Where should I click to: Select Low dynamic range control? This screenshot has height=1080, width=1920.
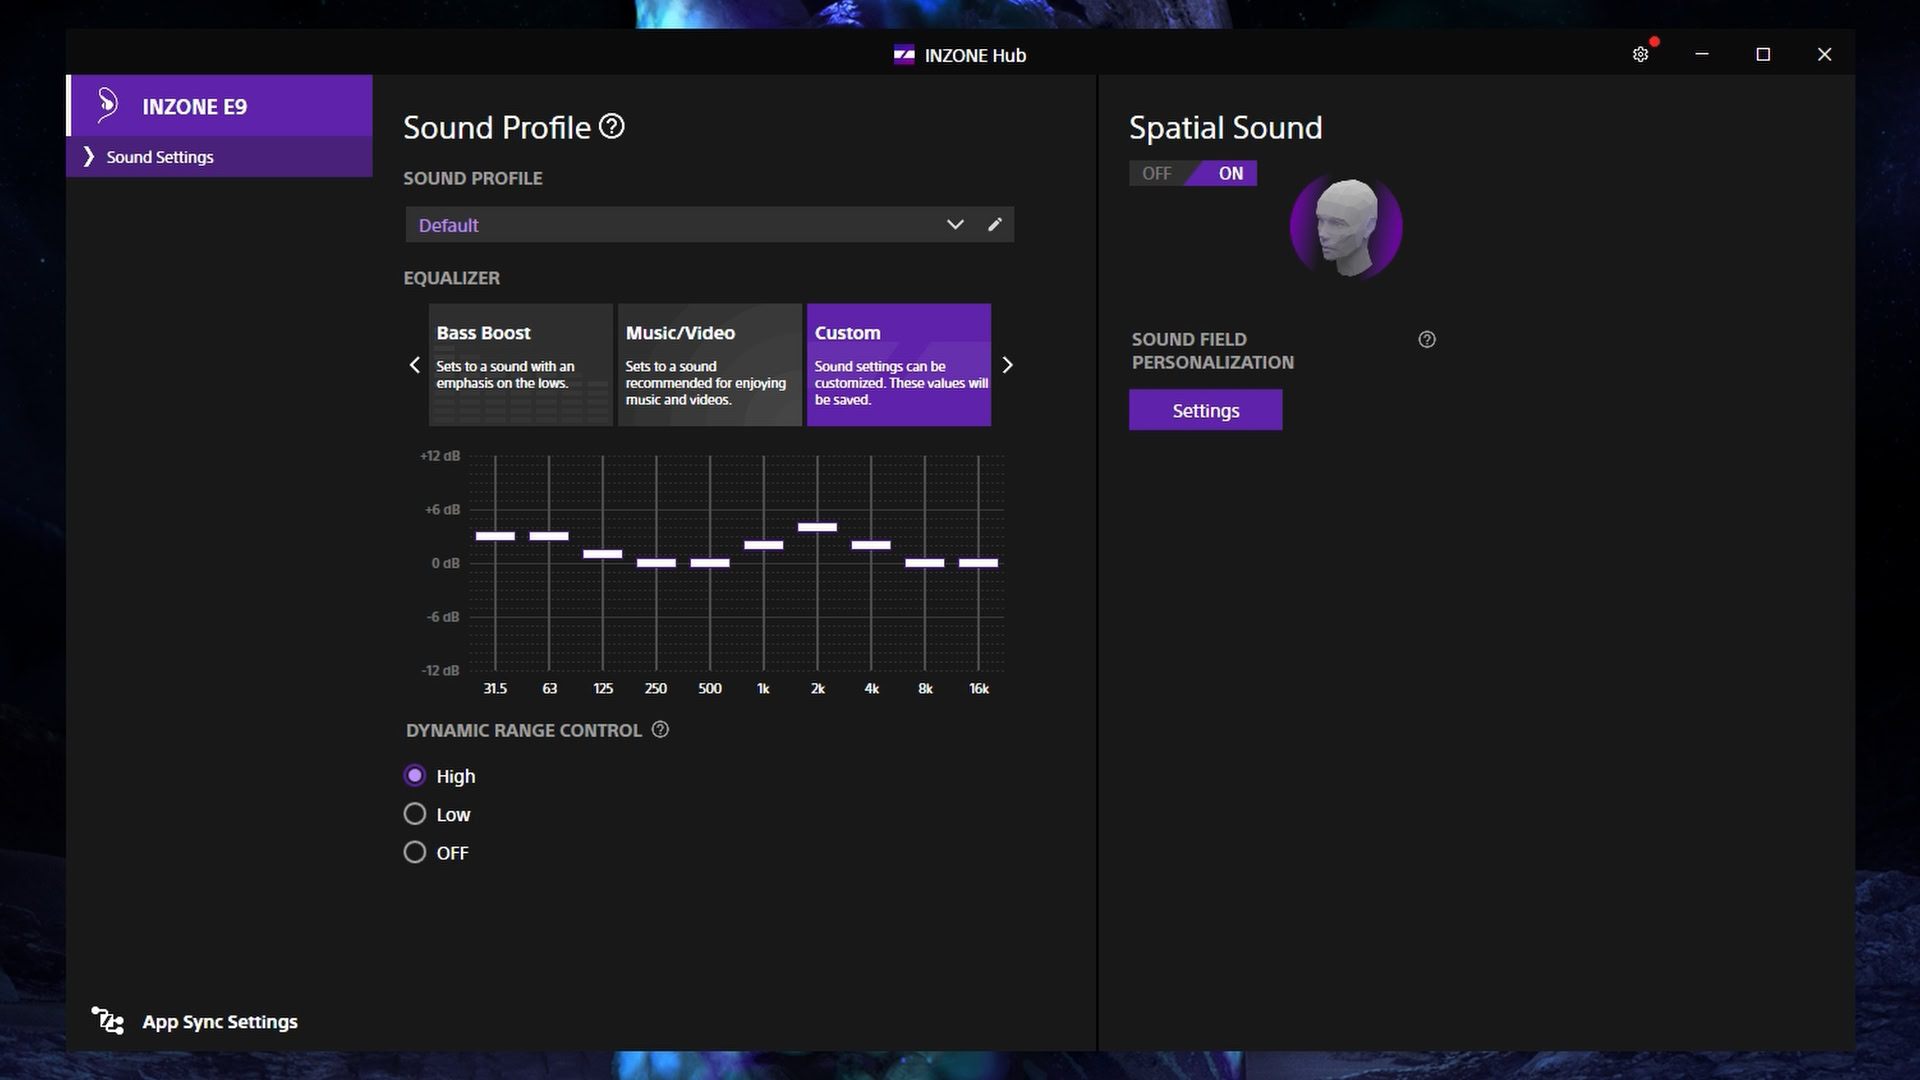coord(415,814)
